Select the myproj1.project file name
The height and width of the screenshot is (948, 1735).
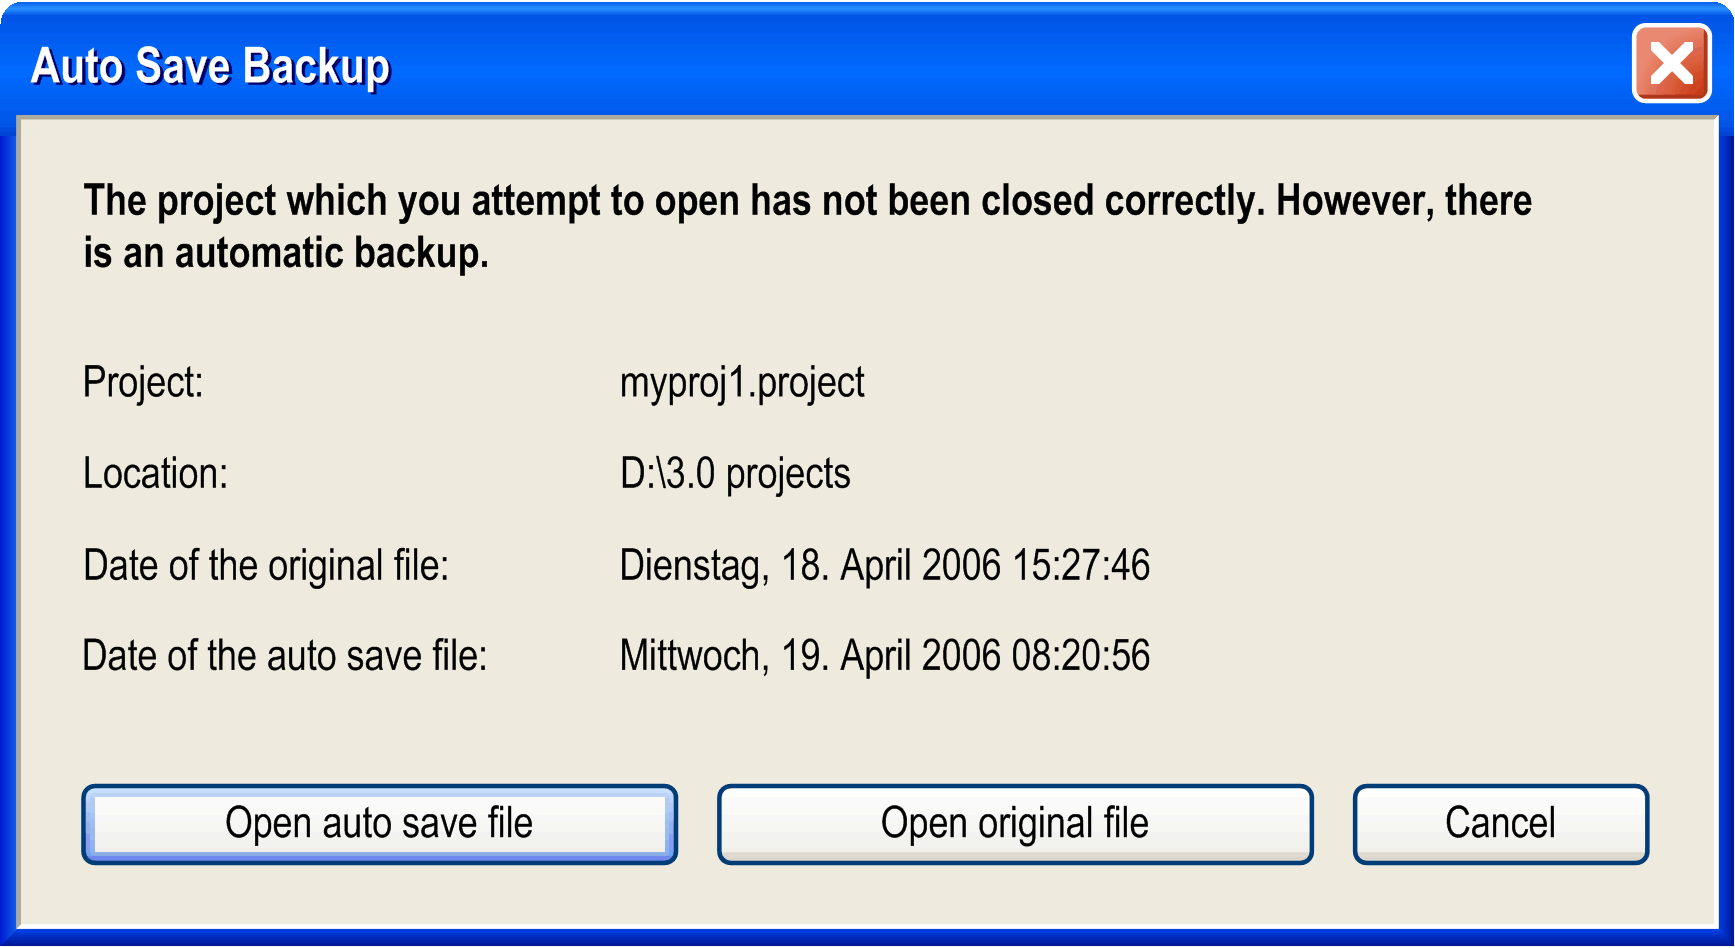[x=742, y=383]
